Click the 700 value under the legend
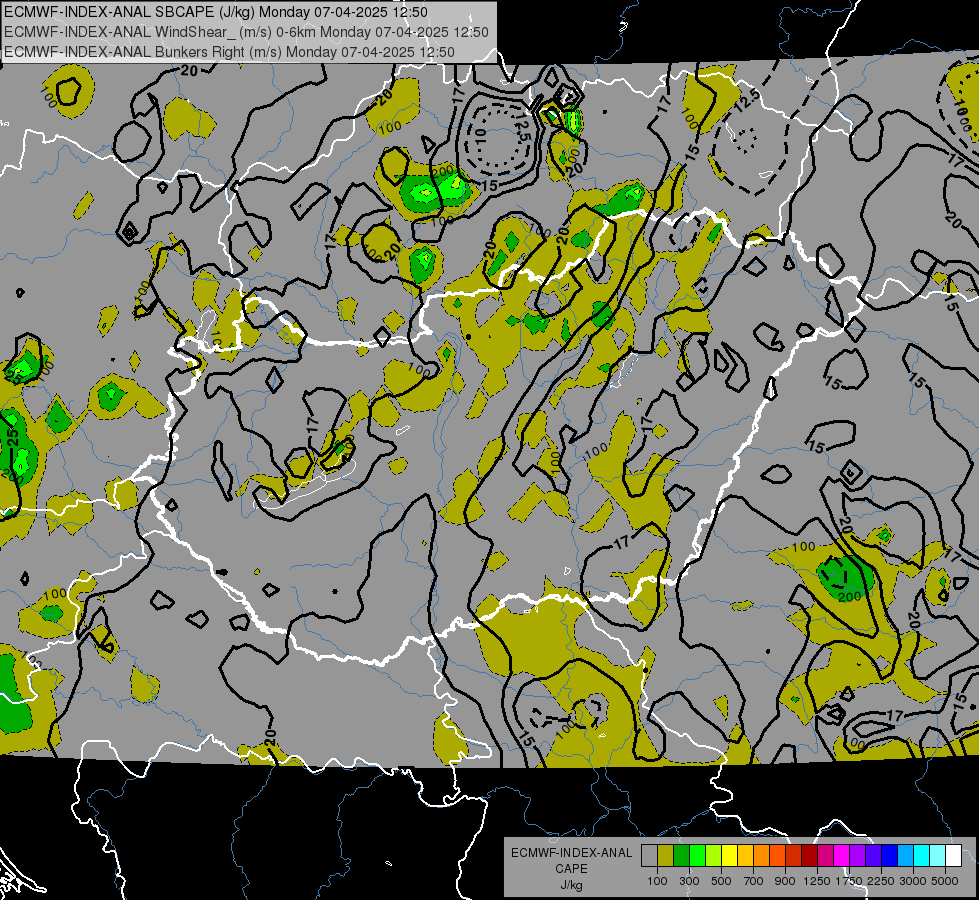Viewport: 979px width, 900px height. (754, 881)
